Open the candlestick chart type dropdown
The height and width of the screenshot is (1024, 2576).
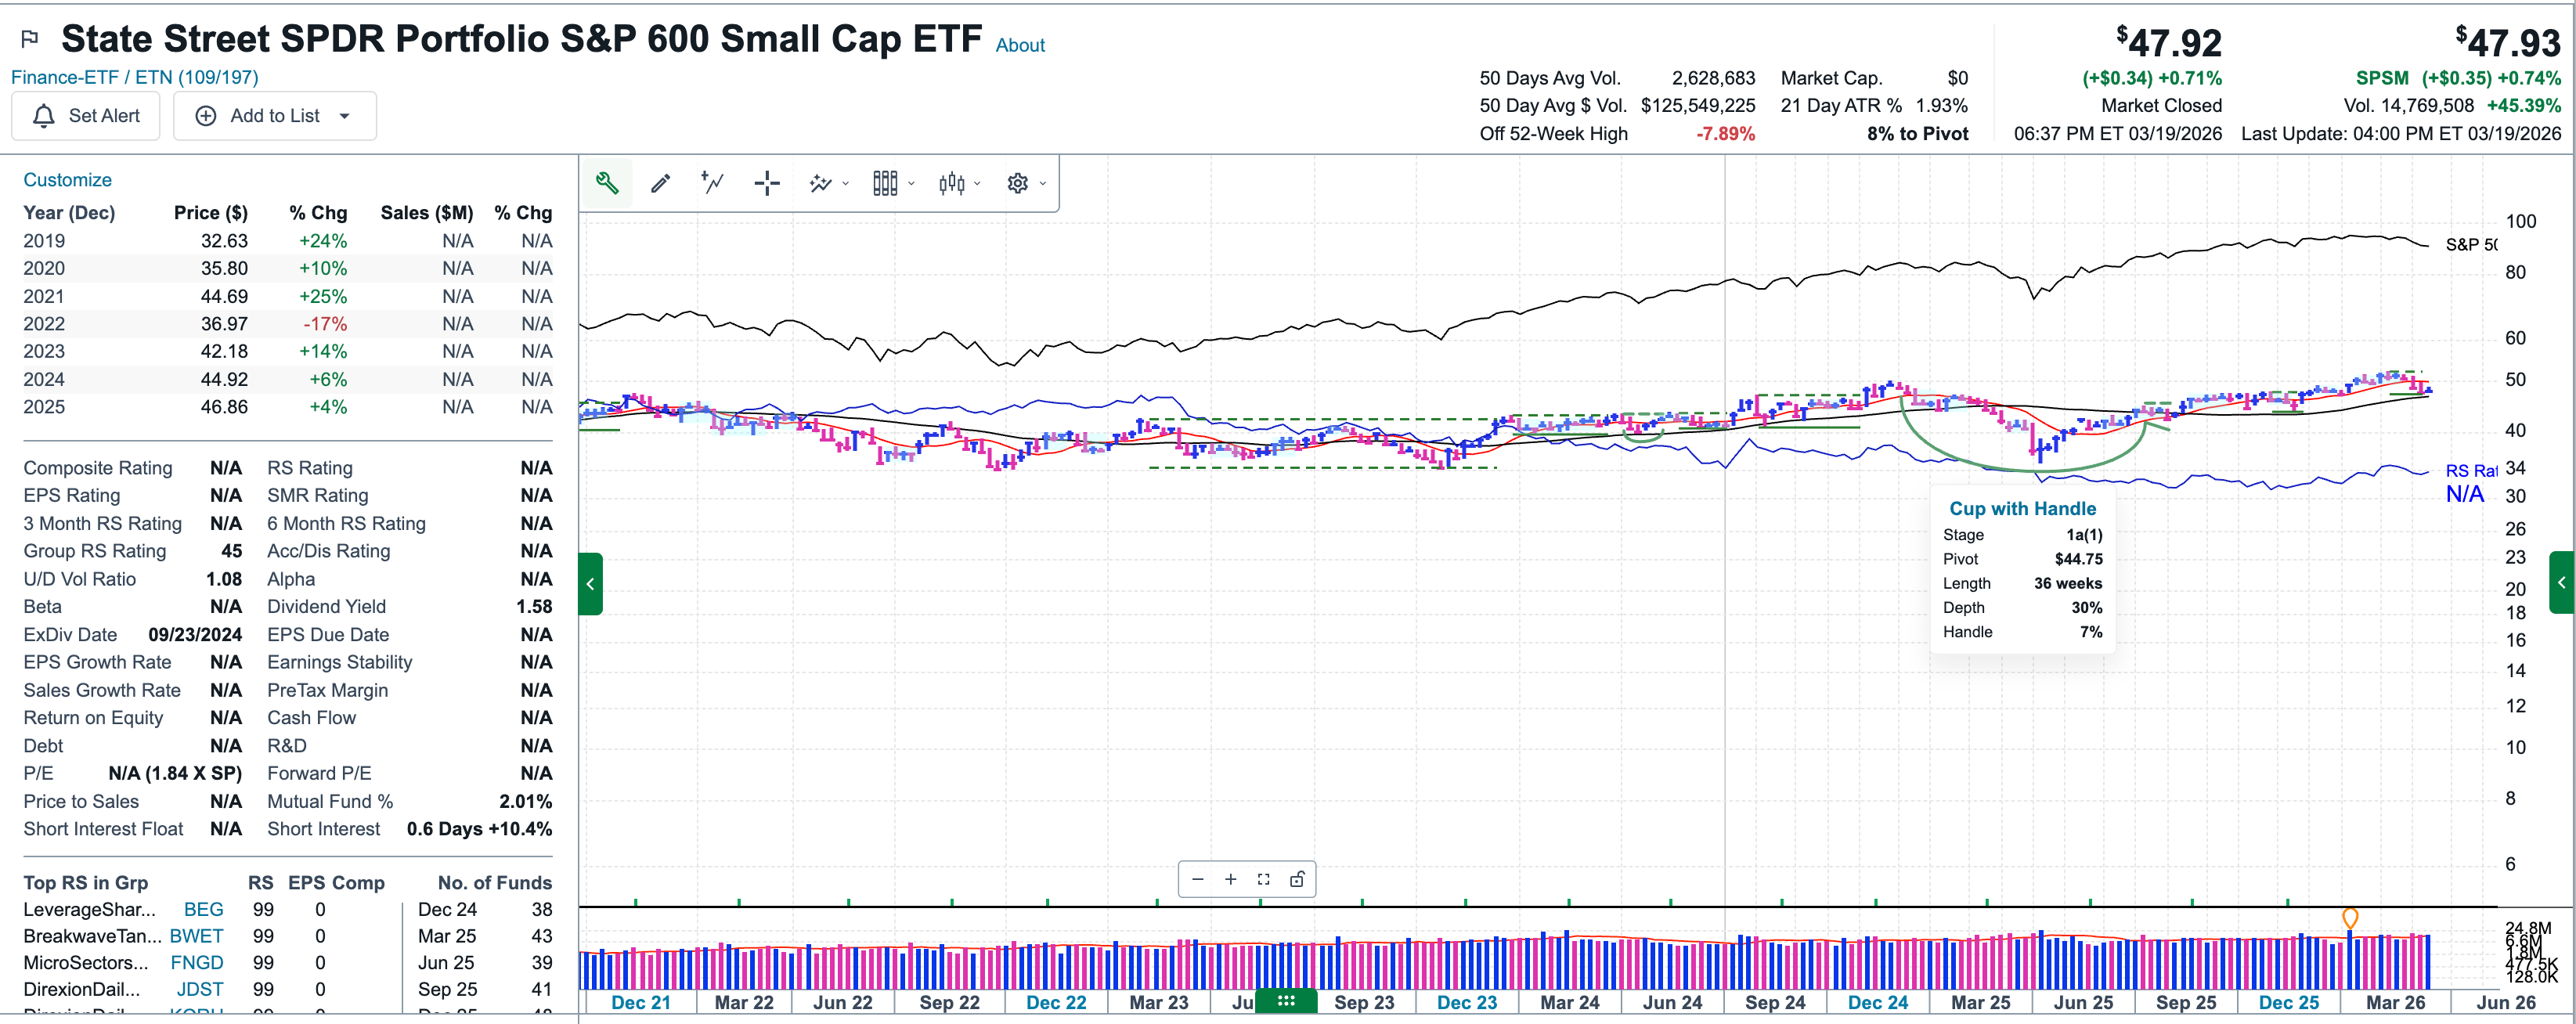959,183
